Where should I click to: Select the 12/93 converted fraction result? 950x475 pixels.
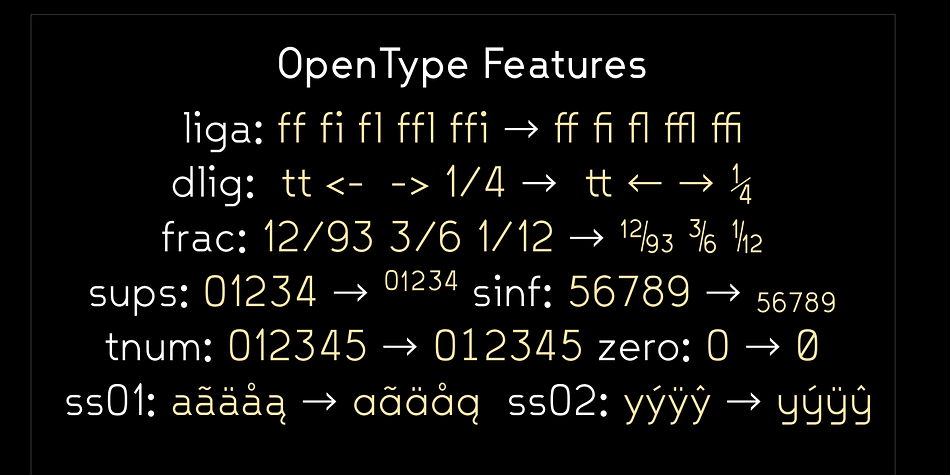click(x=646, y=238)
